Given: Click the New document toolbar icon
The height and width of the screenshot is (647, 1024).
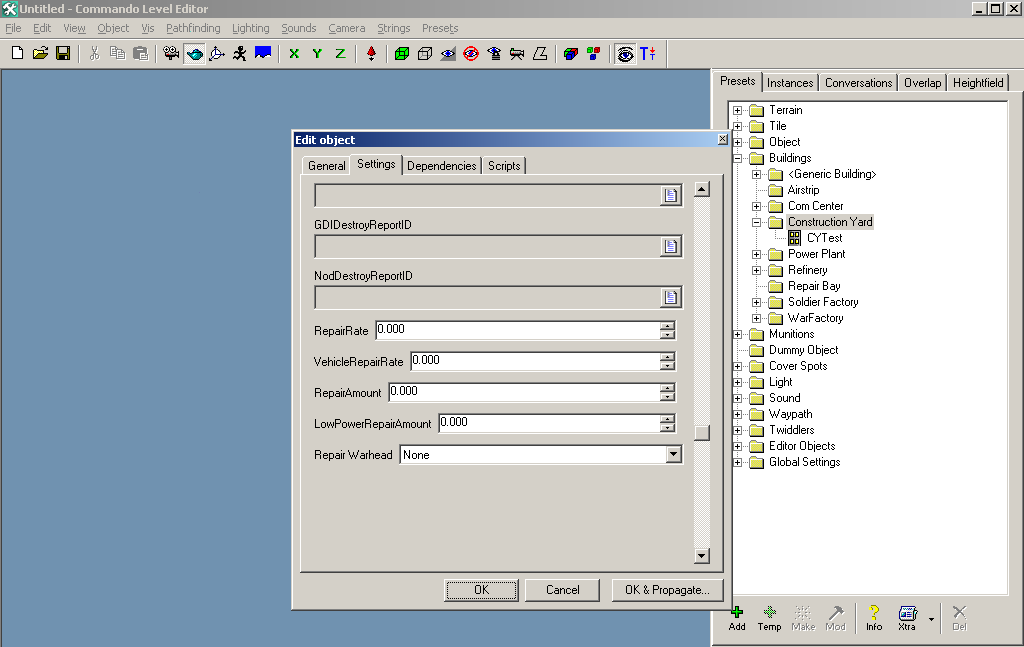Looking at the screenshot, I should [17, 53].
